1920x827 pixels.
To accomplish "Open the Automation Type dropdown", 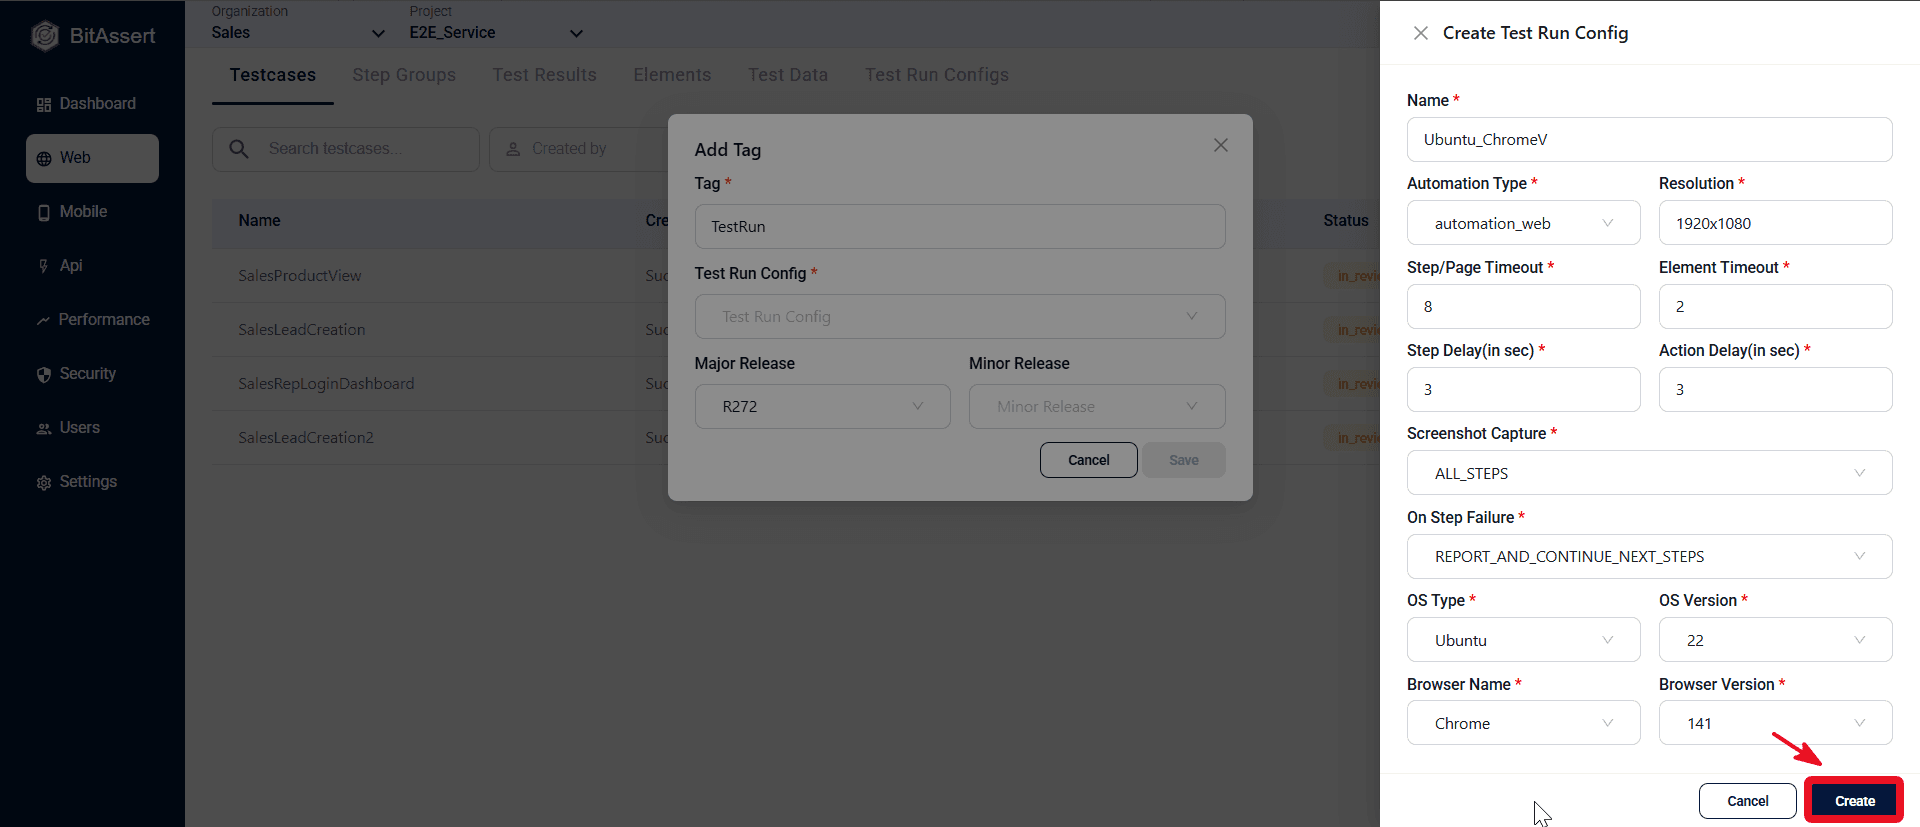I will coord(1523,223).
